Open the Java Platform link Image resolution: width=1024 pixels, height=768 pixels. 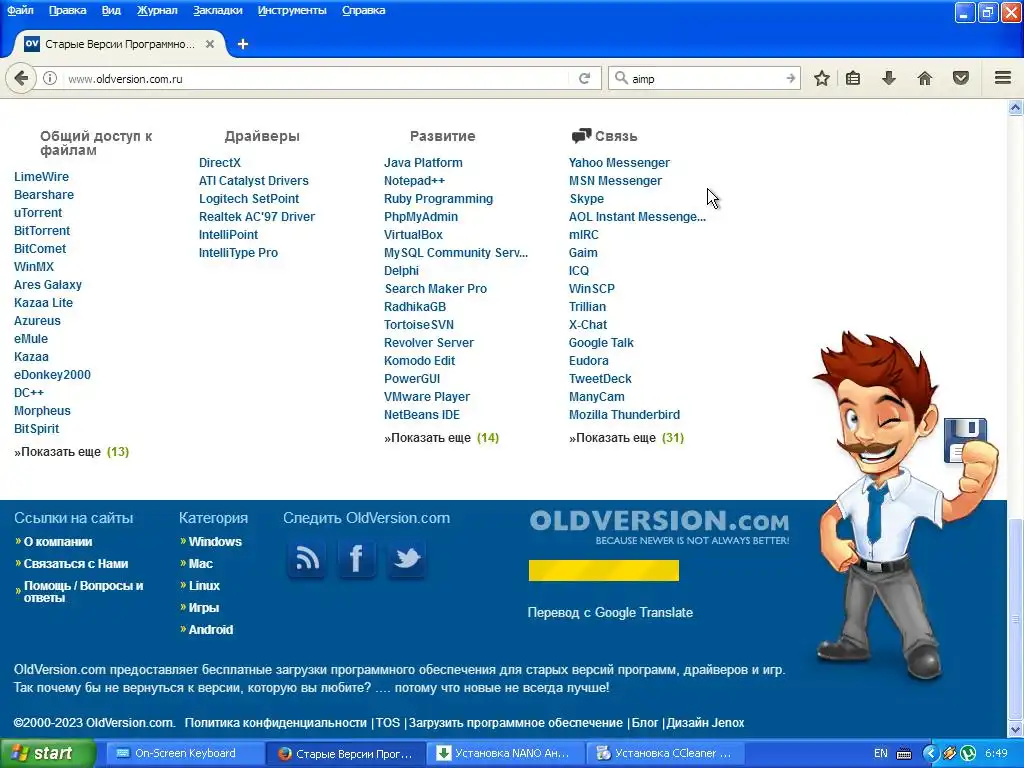pos(423,163)
